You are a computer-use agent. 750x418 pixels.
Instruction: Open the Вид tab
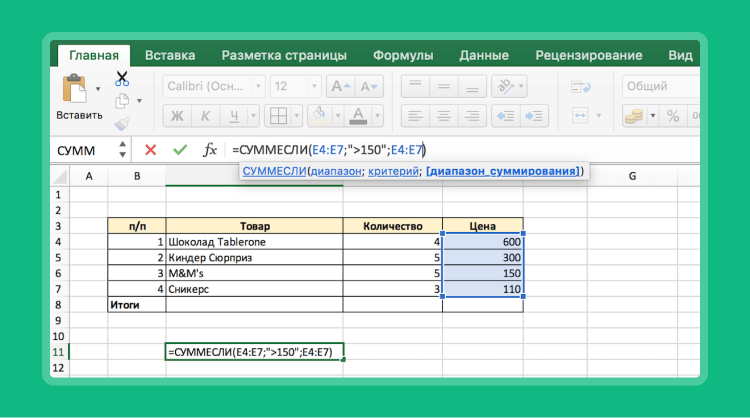(680, 55)
